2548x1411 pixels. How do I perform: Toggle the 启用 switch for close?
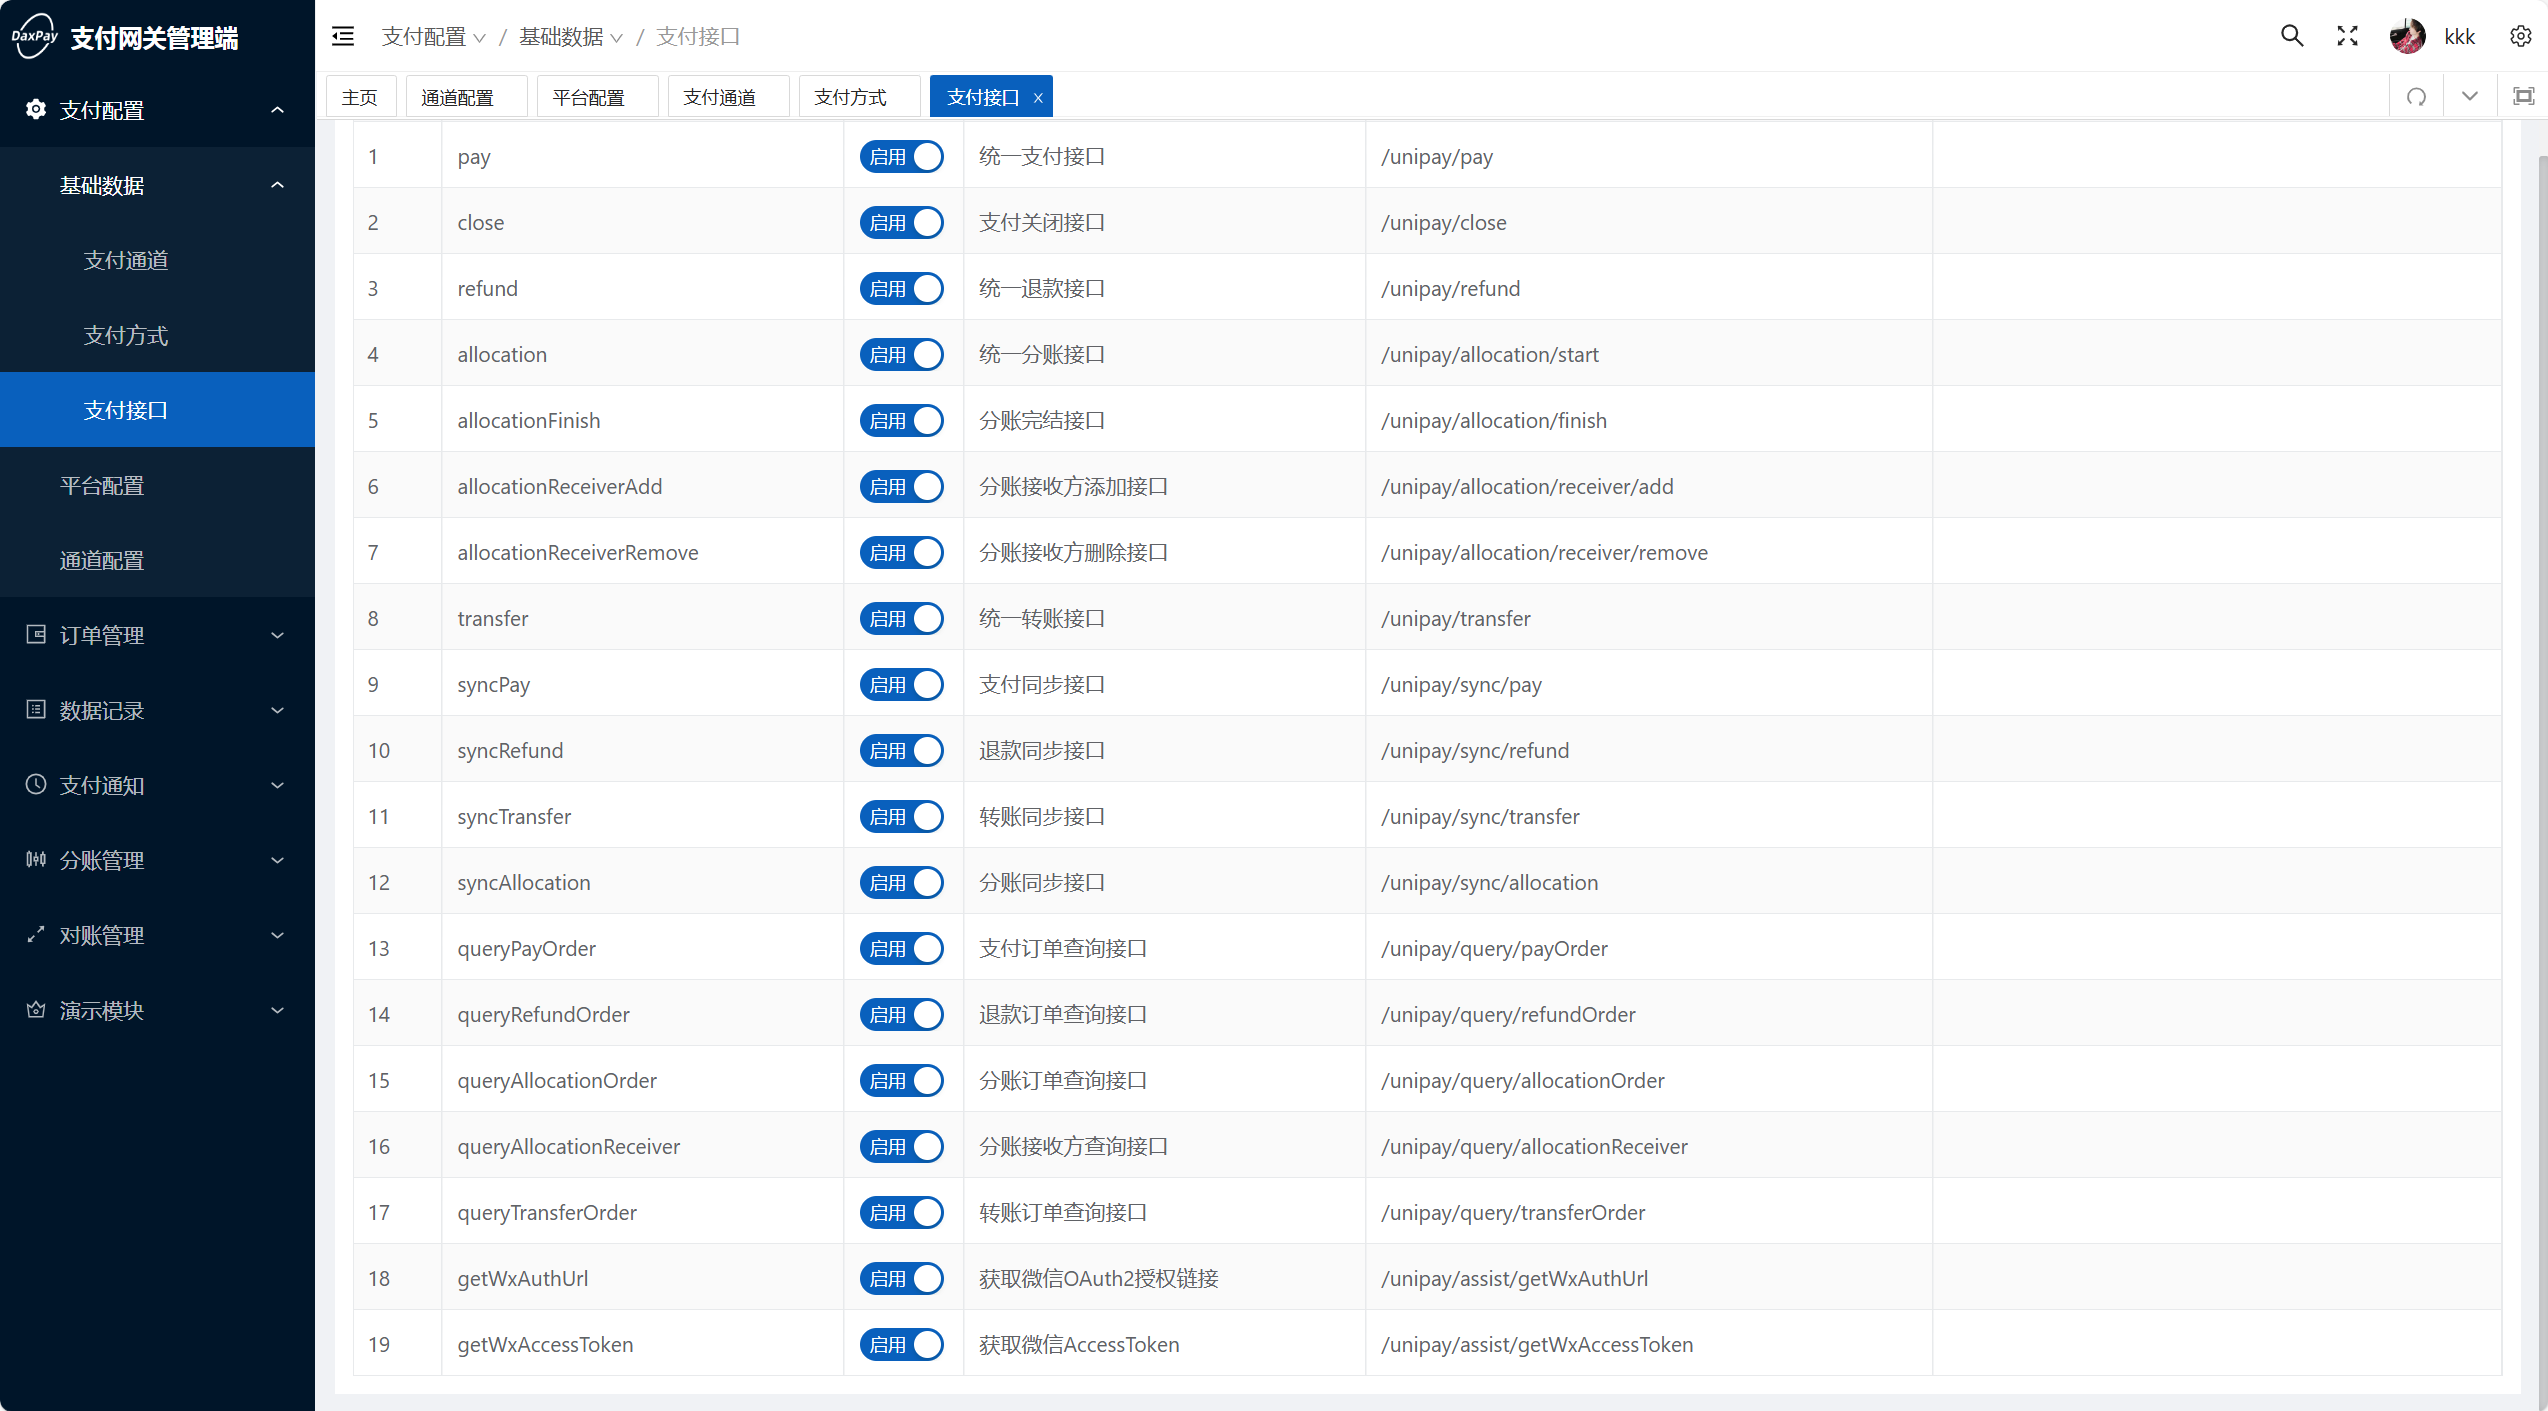coord(902,223)
